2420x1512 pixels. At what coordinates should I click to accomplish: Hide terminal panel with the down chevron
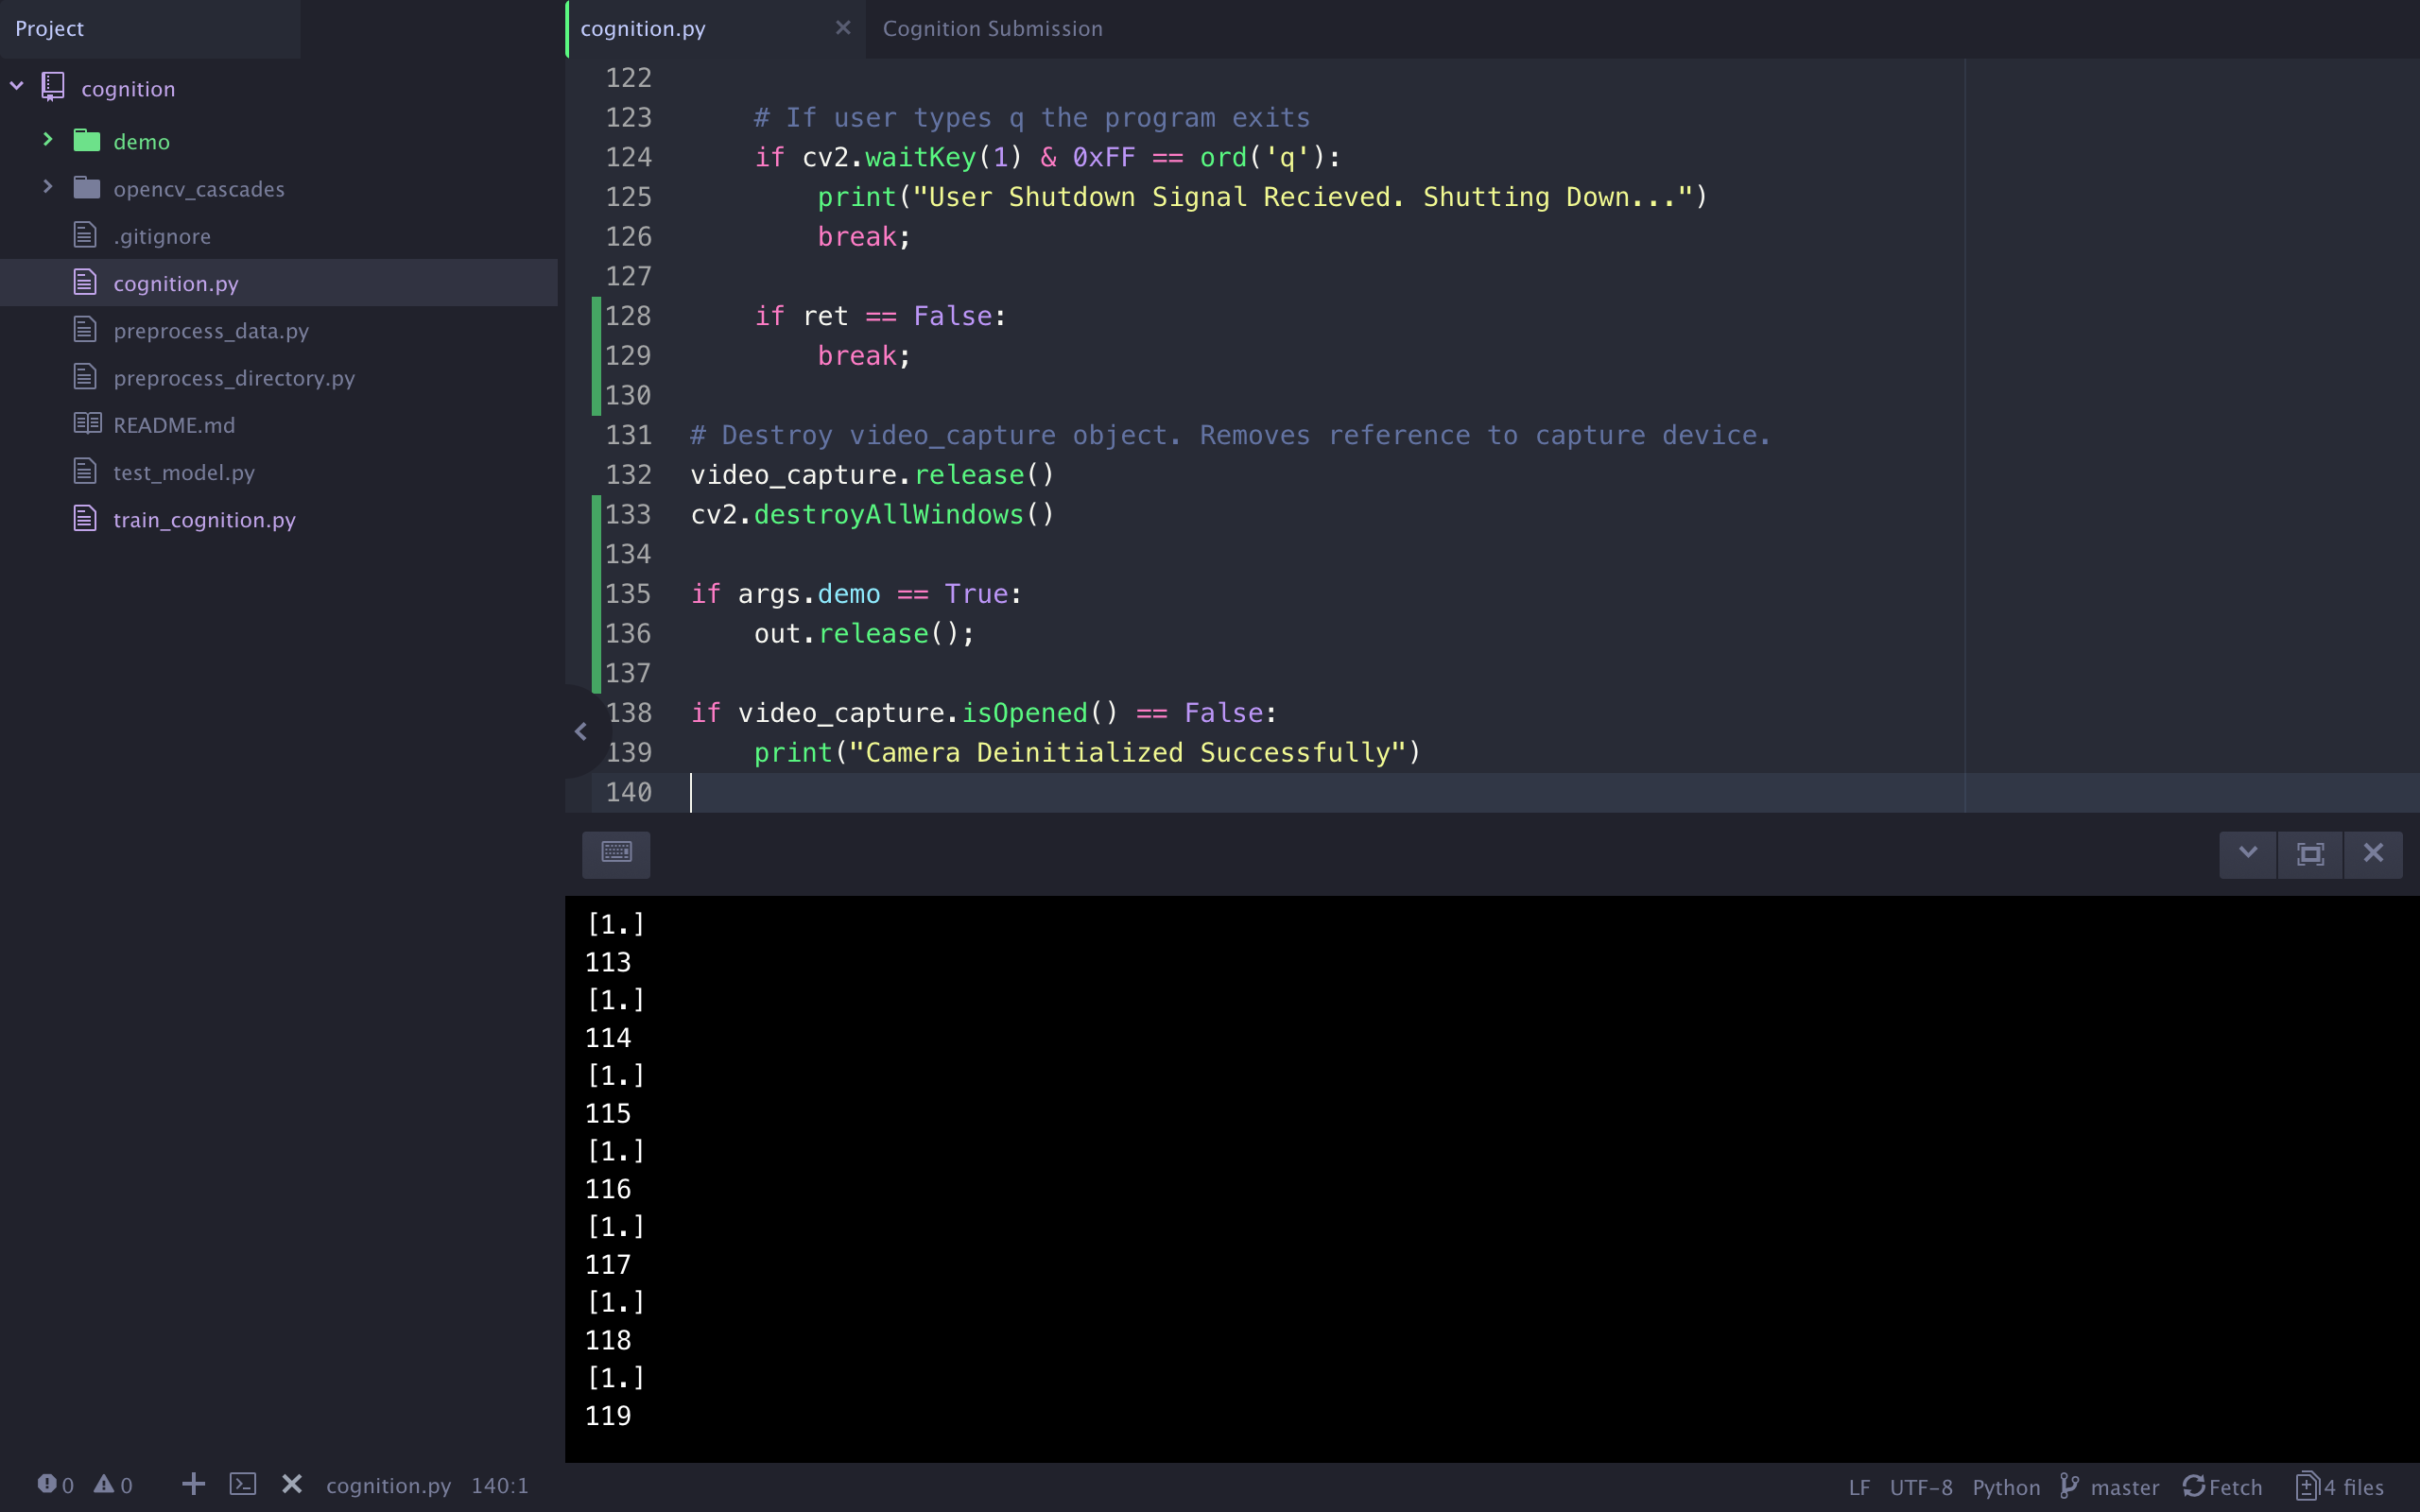[2248, 853]
